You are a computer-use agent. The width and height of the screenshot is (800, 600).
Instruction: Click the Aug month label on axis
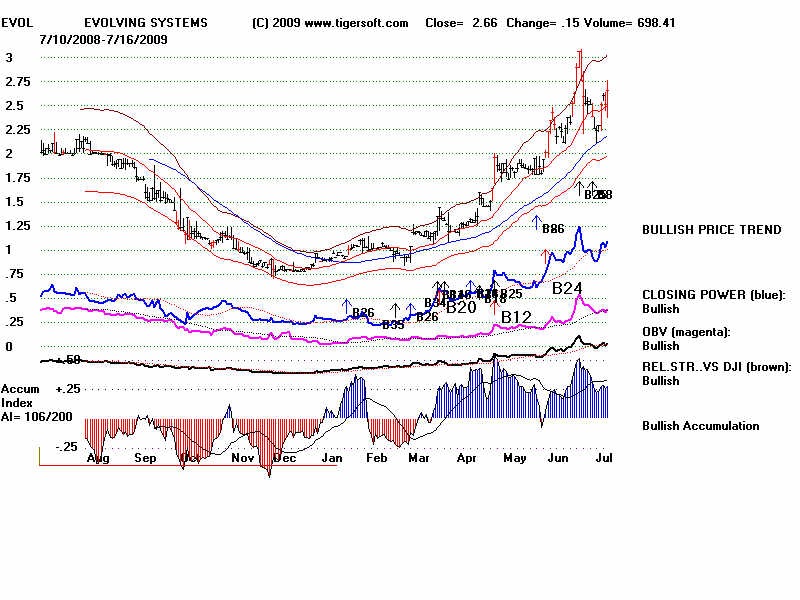pos(98,458)
